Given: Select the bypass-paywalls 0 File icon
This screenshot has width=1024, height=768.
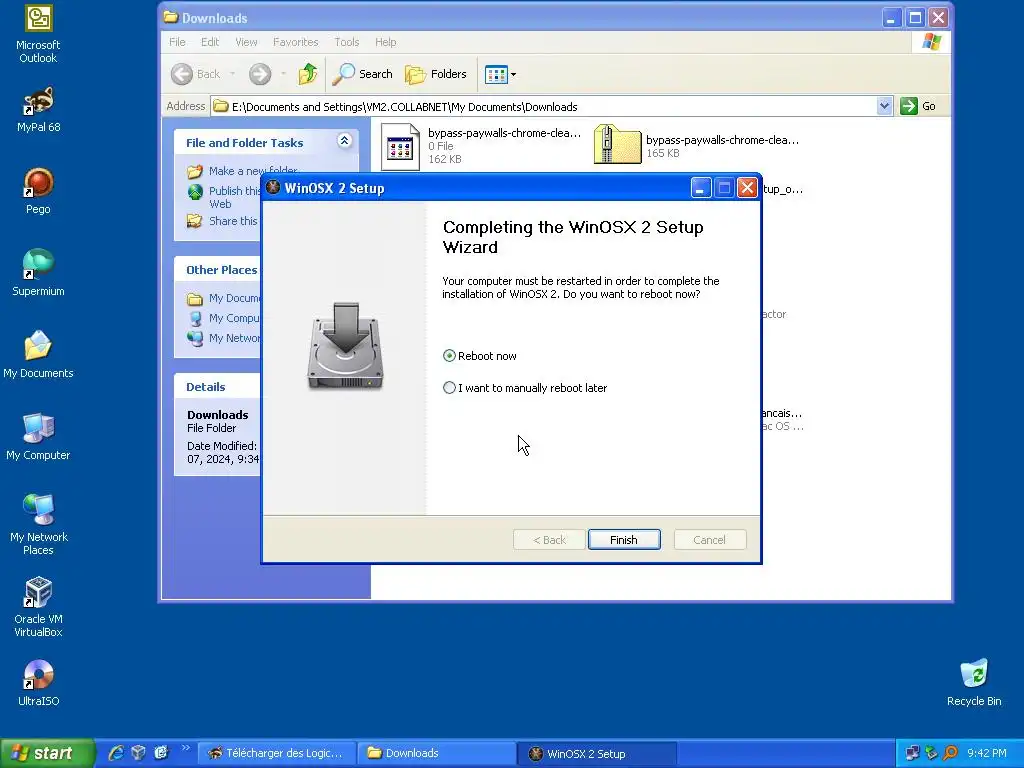Looking at the screenshot, I should click(400, 146).
